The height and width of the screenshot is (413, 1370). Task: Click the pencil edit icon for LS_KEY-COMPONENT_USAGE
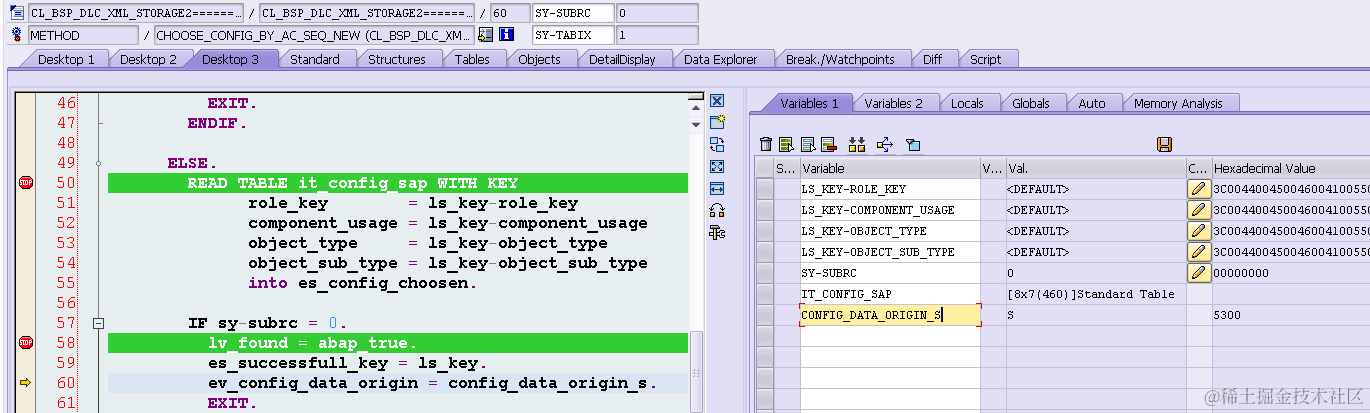coord(1198,210)
